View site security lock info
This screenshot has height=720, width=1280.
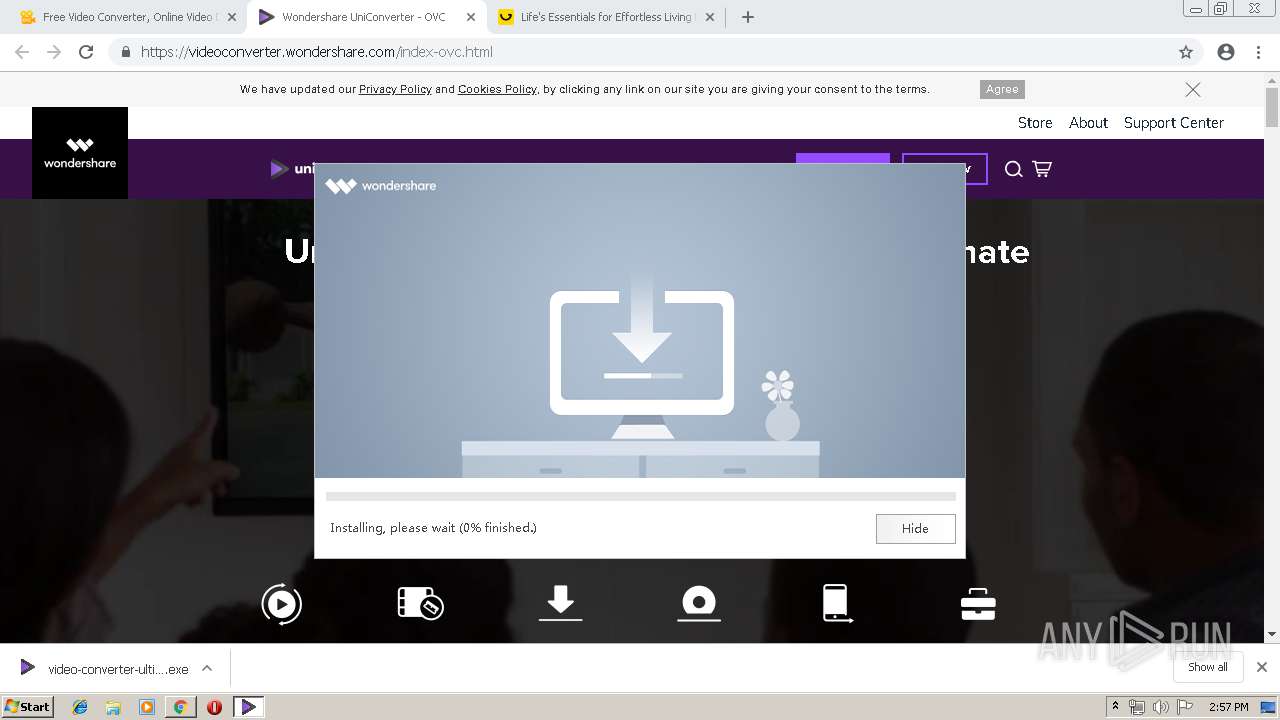[x=125, y=52]
